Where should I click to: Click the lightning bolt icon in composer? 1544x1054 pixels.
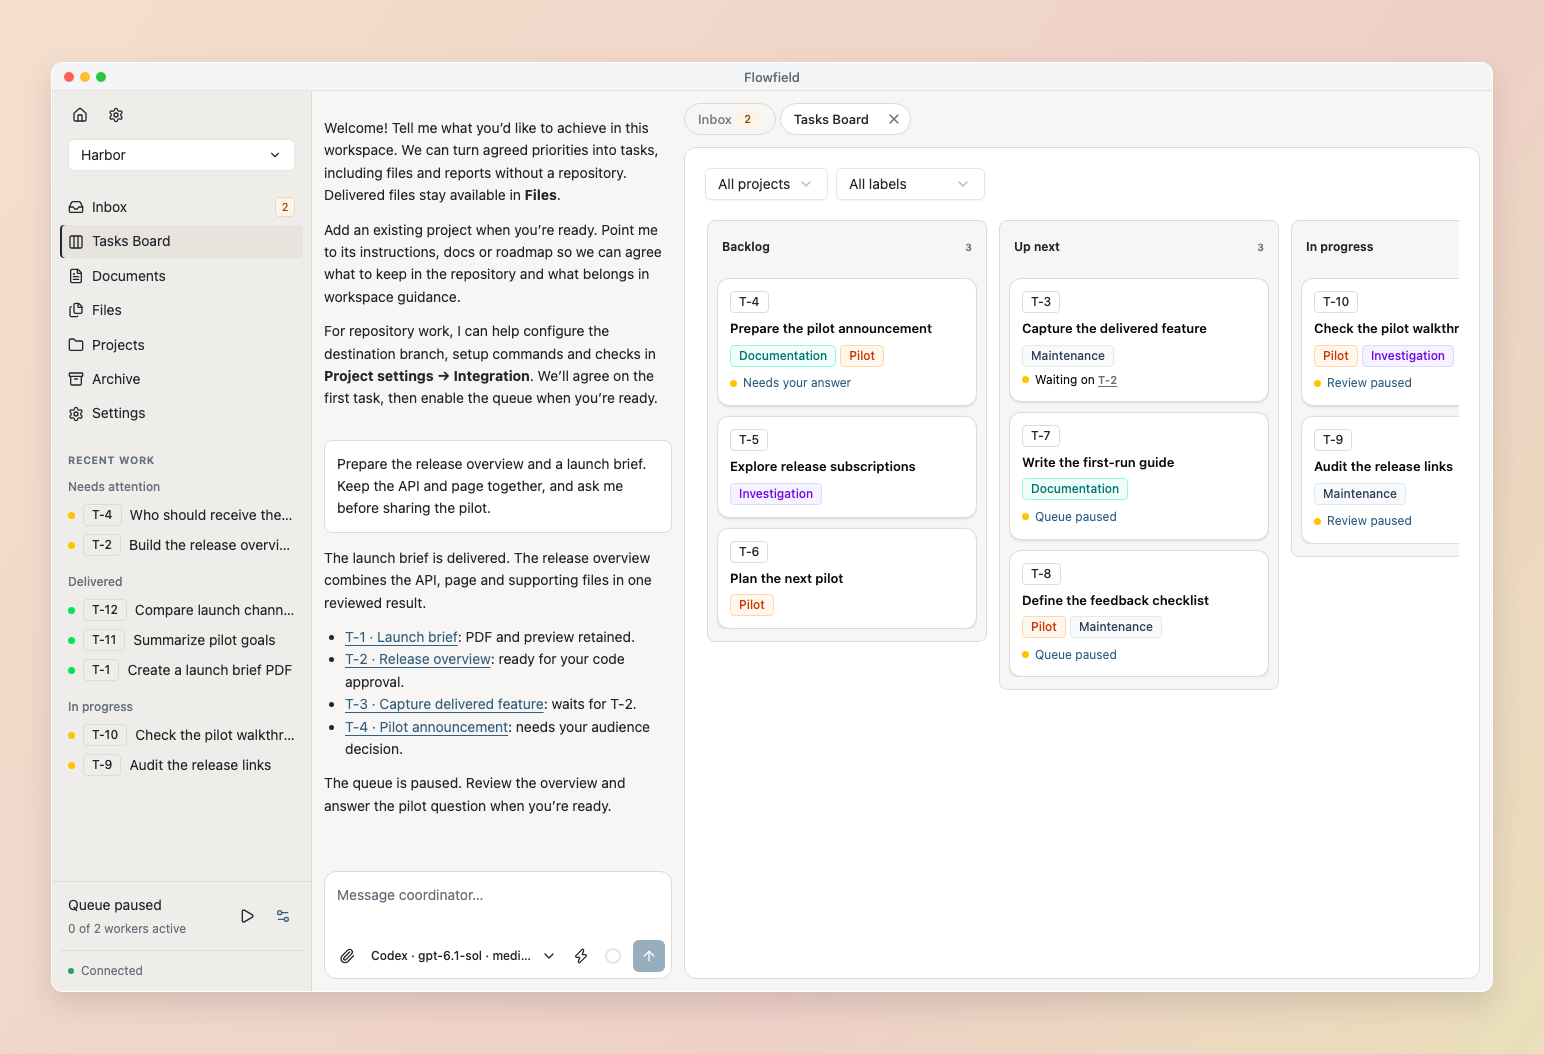(x=581, y=956)
